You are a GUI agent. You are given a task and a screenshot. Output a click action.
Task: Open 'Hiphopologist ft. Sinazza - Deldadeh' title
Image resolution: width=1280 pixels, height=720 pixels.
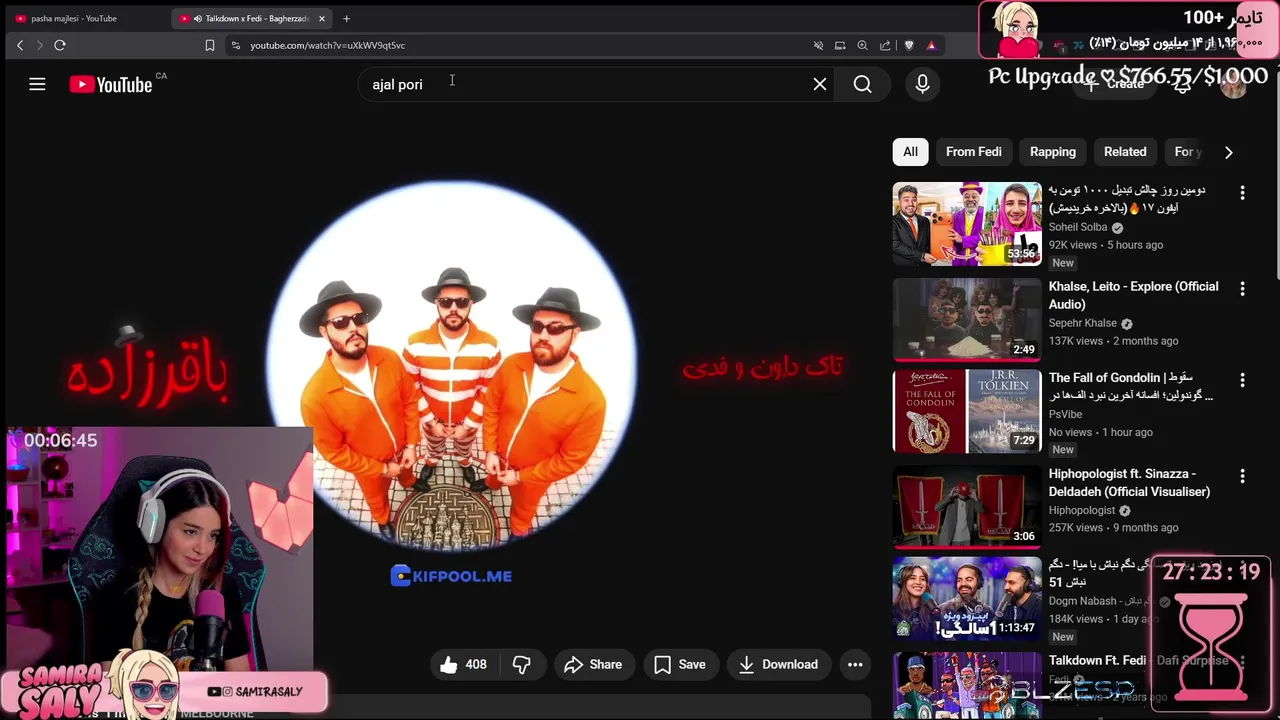(1129, 483)
